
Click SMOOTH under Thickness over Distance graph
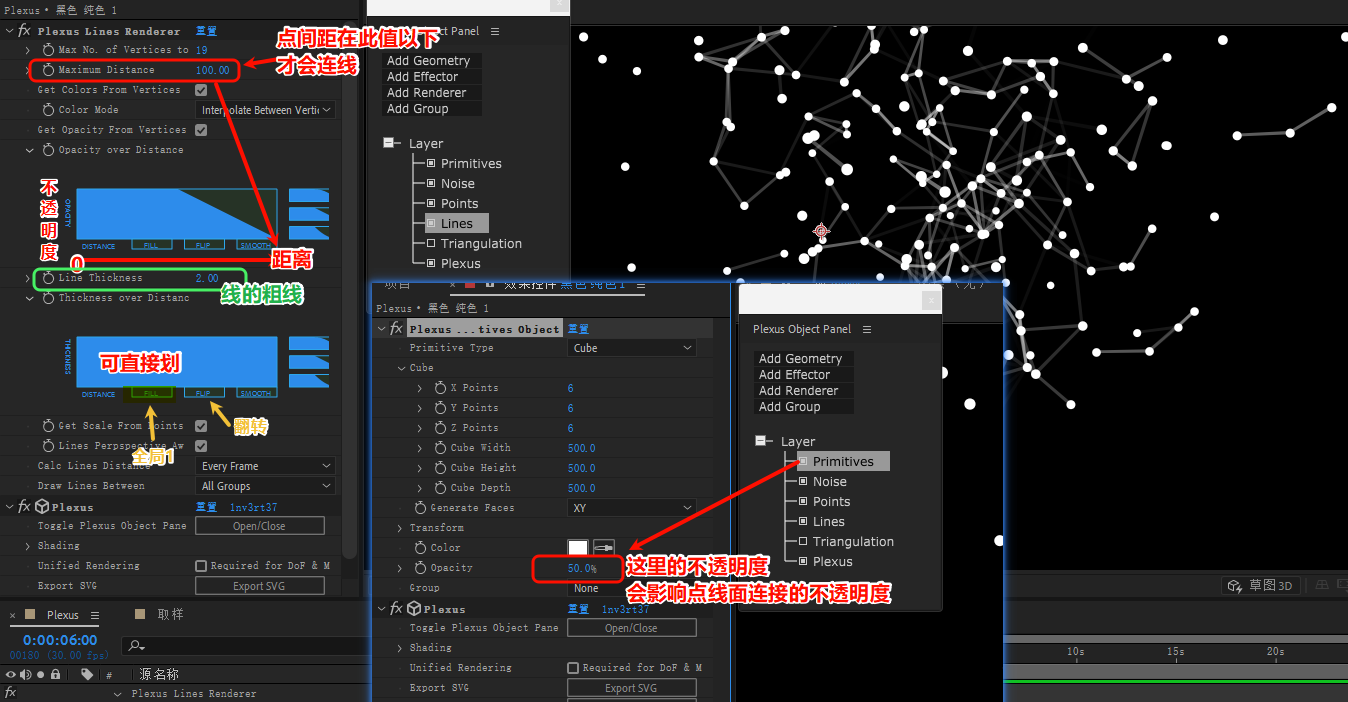(256, 393)
